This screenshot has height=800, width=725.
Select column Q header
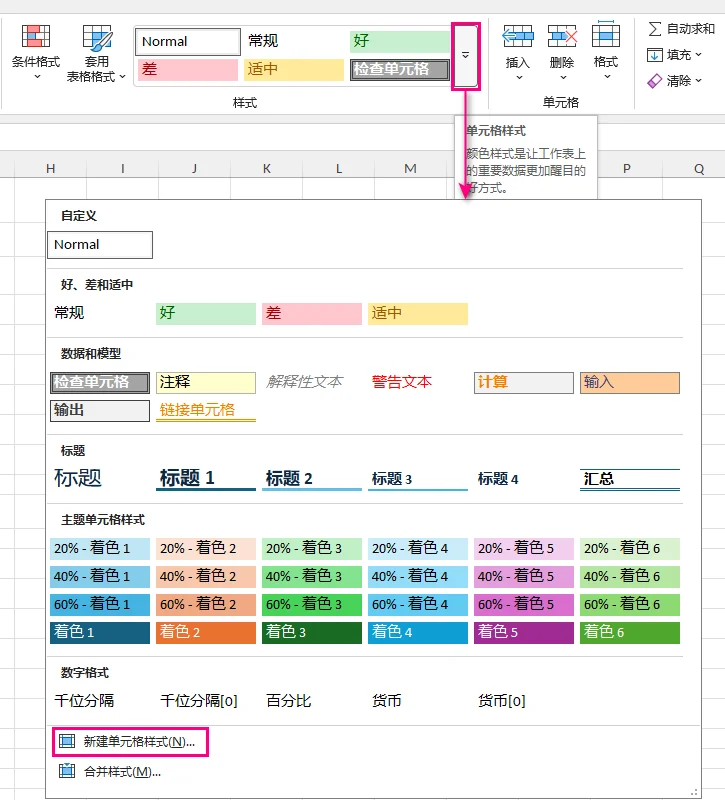point(699,168)
